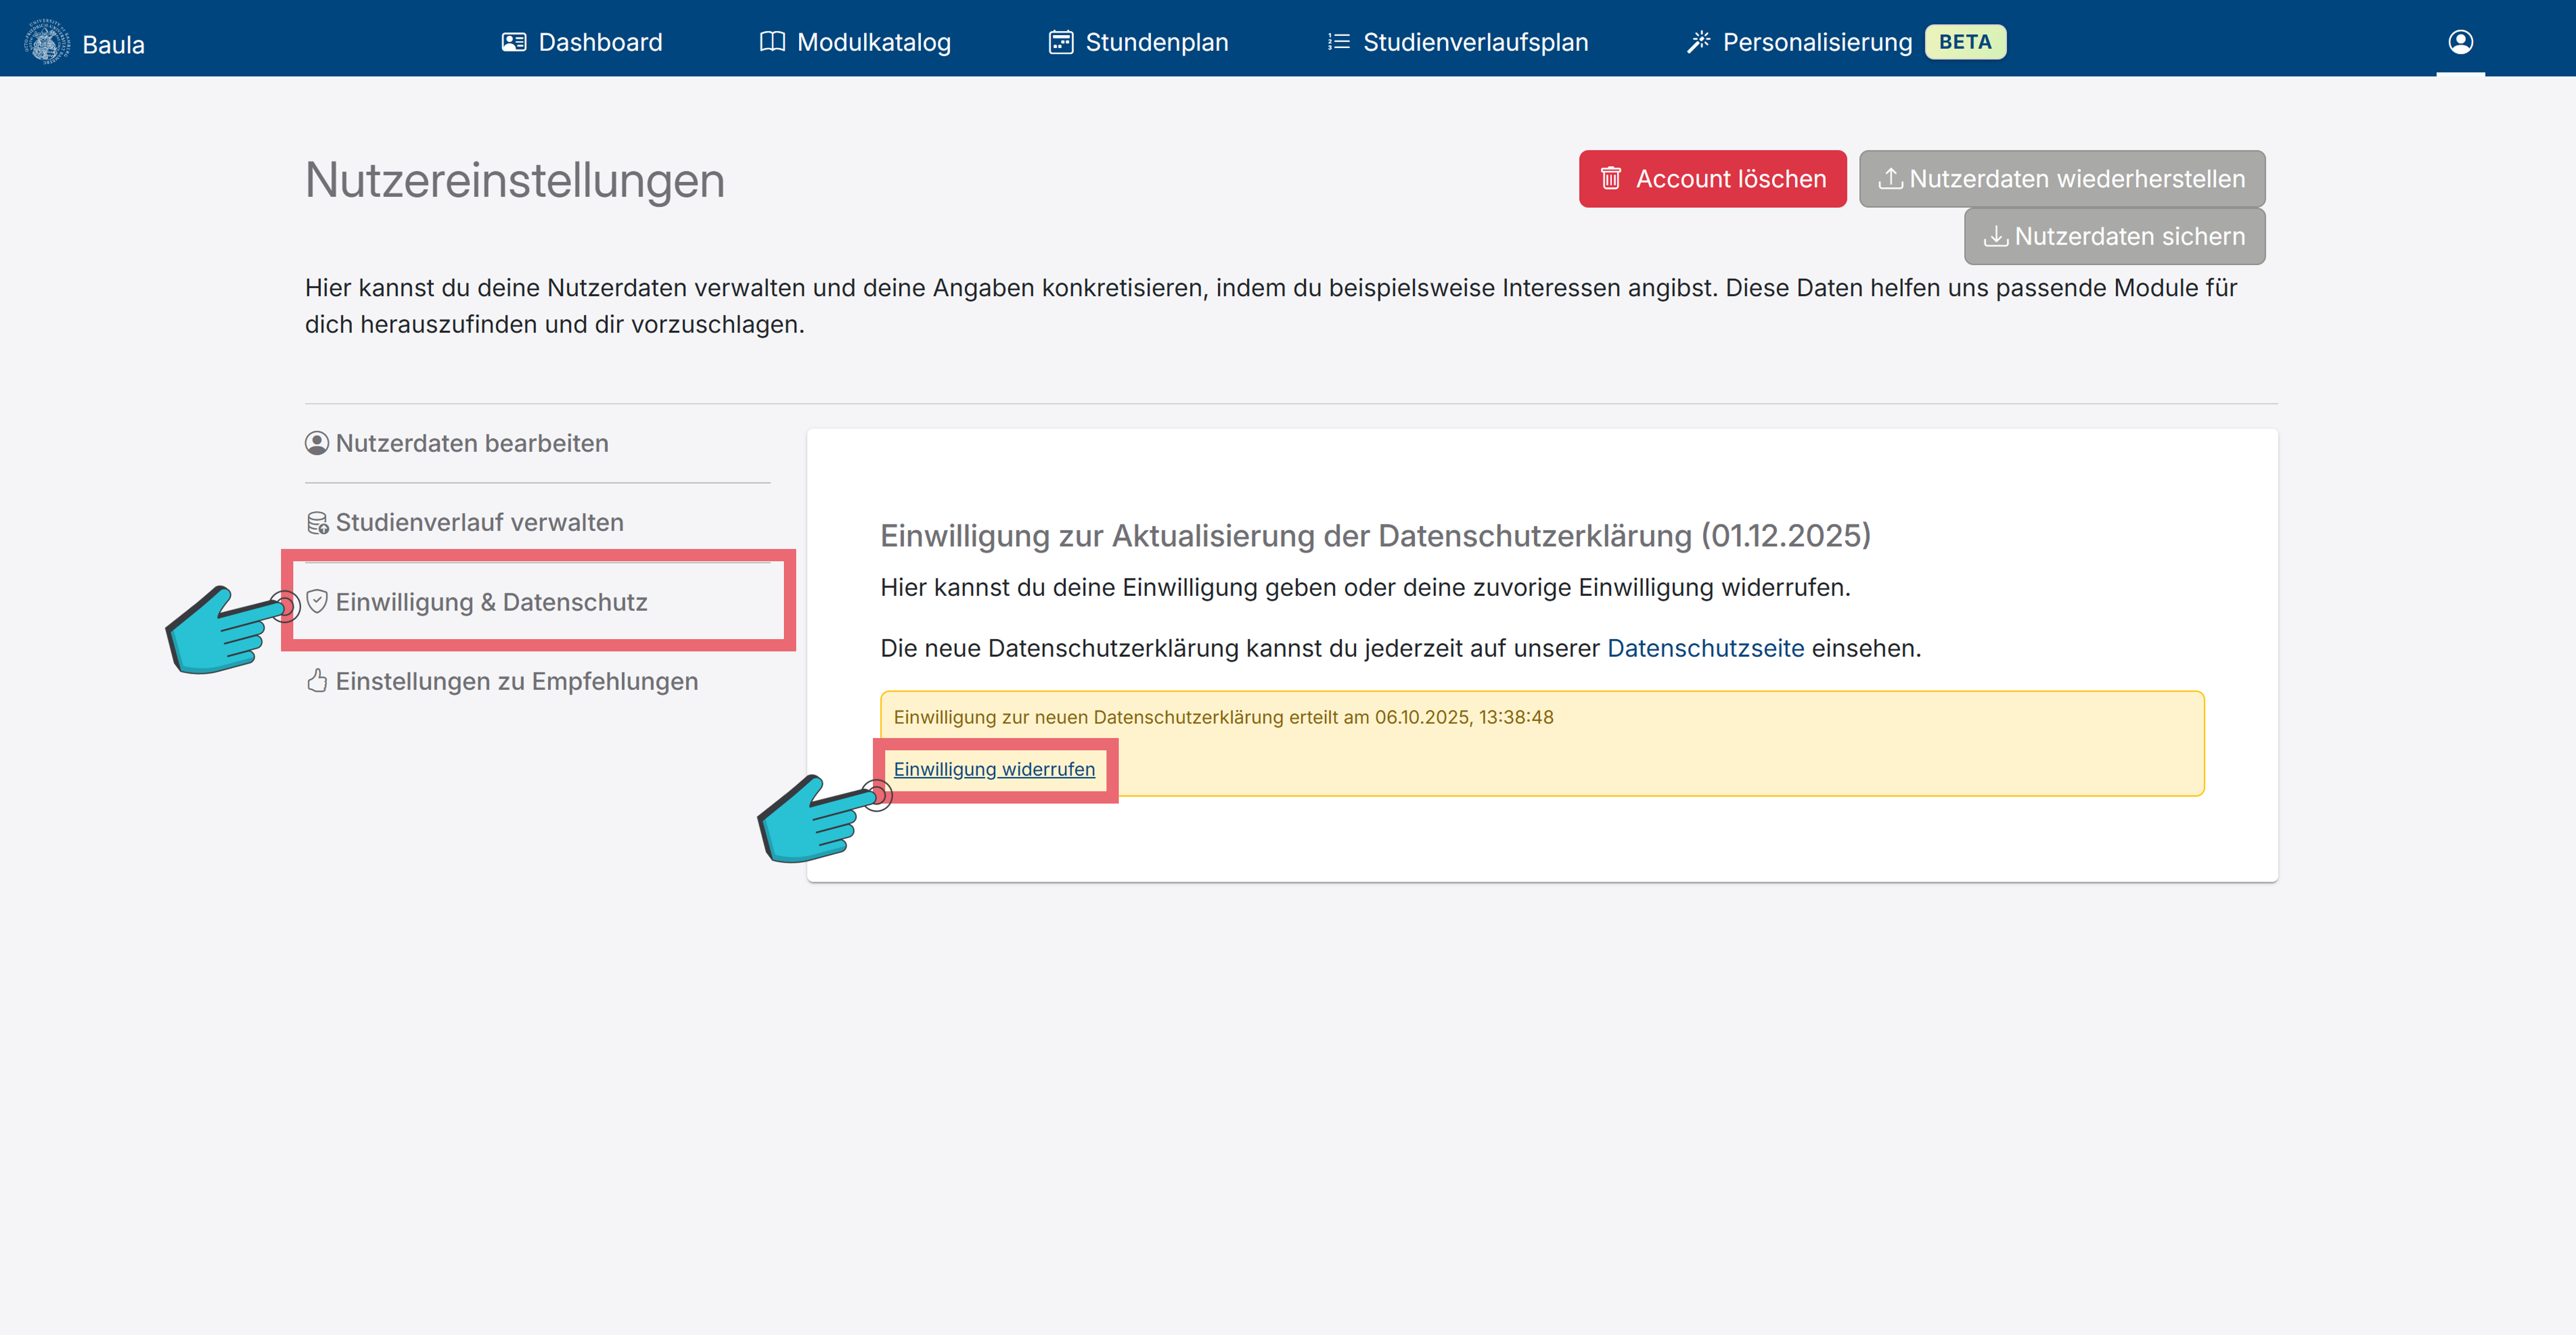Click the BETA badge
The width and height of the screenshot is (2576, 1335).
click(x=1965, y=42)
